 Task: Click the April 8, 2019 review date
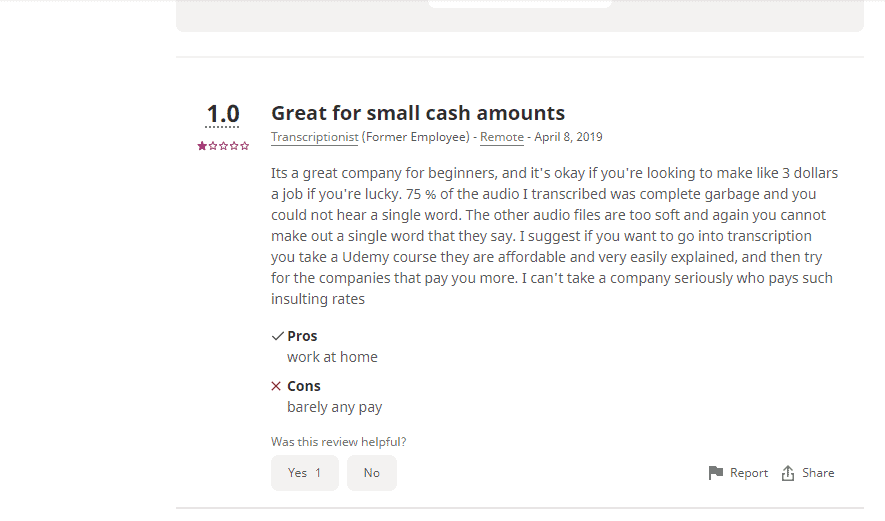(x=568, y=137)
